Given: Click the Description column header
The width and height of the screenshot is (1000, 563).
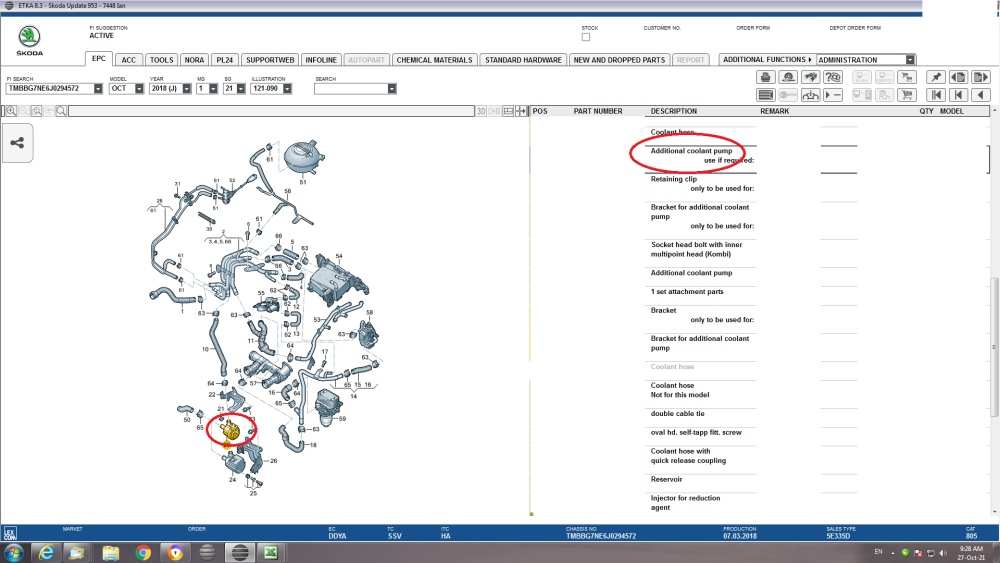Looking at the screenshot, I should point(673,111).
